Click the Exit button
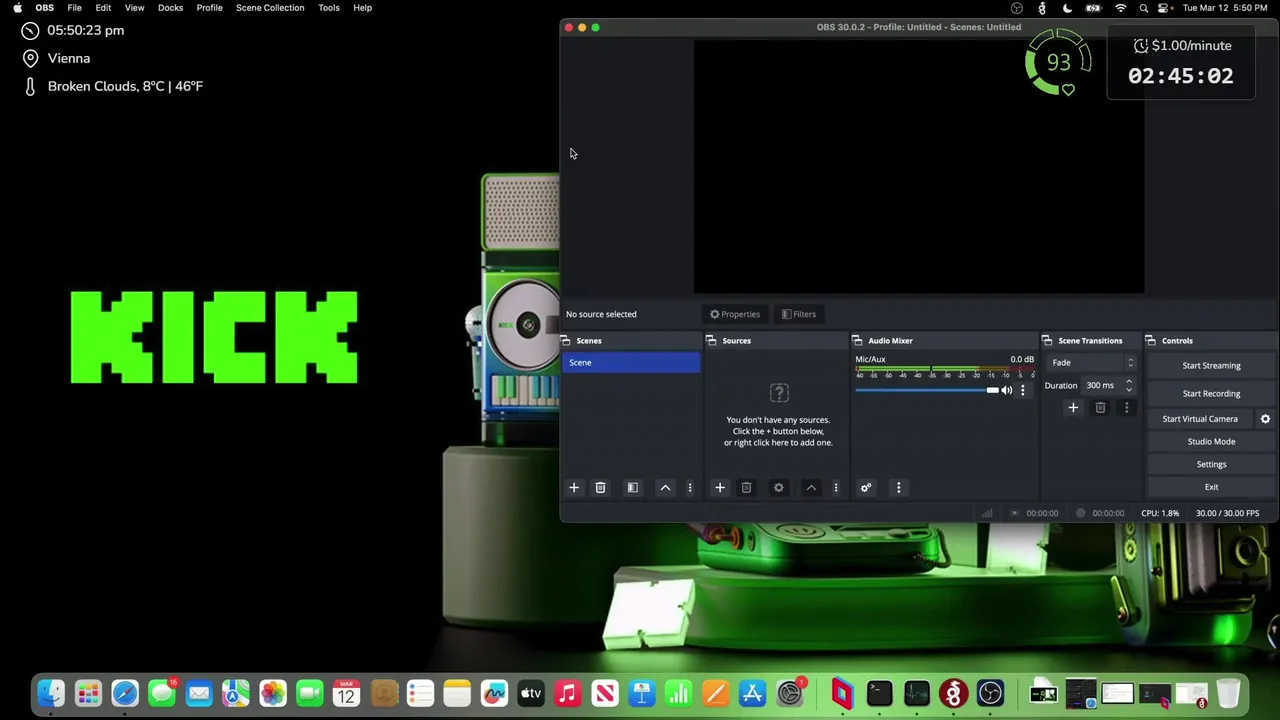Screen dimensions: 1280x720 [1211, 487]
